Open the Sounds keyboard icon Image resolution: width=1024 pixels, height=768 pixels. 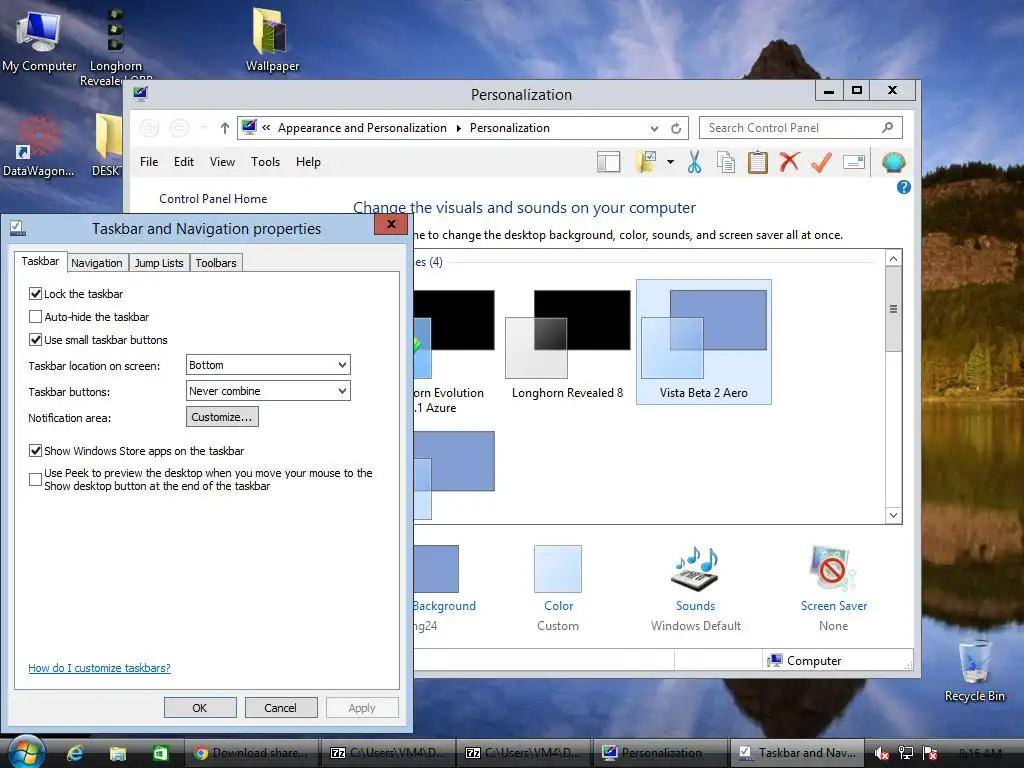pos(695,568)
